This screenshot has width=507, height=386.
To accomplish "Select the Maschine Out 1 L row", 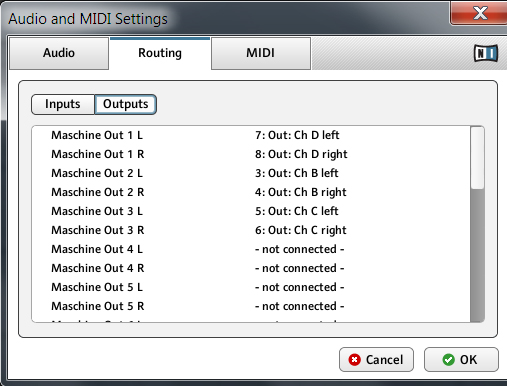I will click(251, 135).
